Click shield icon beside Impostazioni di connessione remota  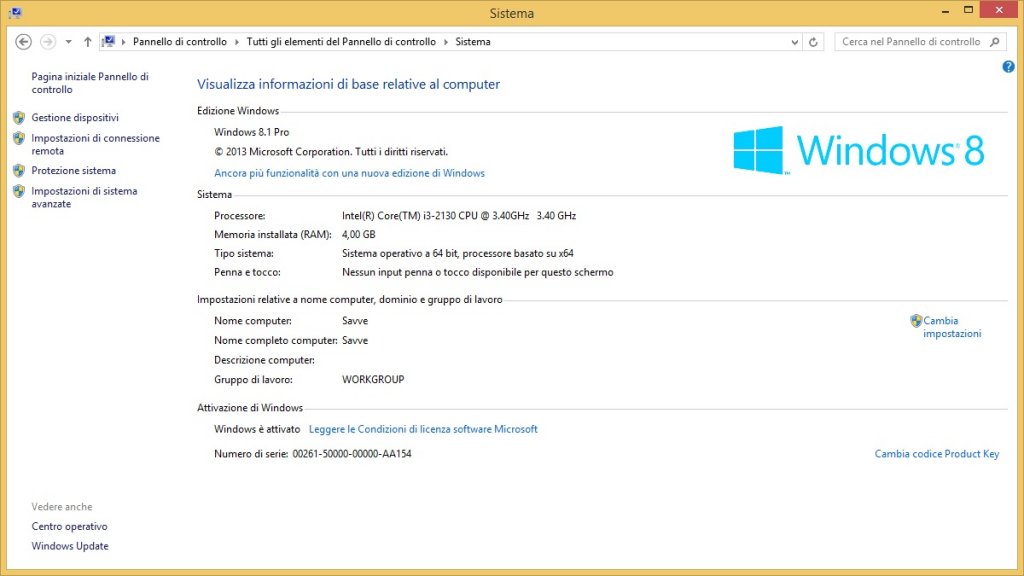19,138
